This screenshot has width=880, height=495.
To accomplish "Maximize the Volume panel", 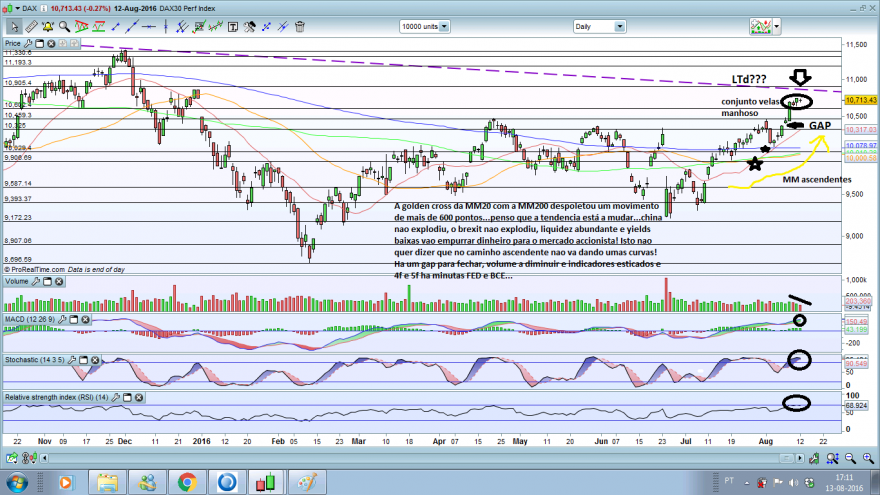I will pos(47,281).
